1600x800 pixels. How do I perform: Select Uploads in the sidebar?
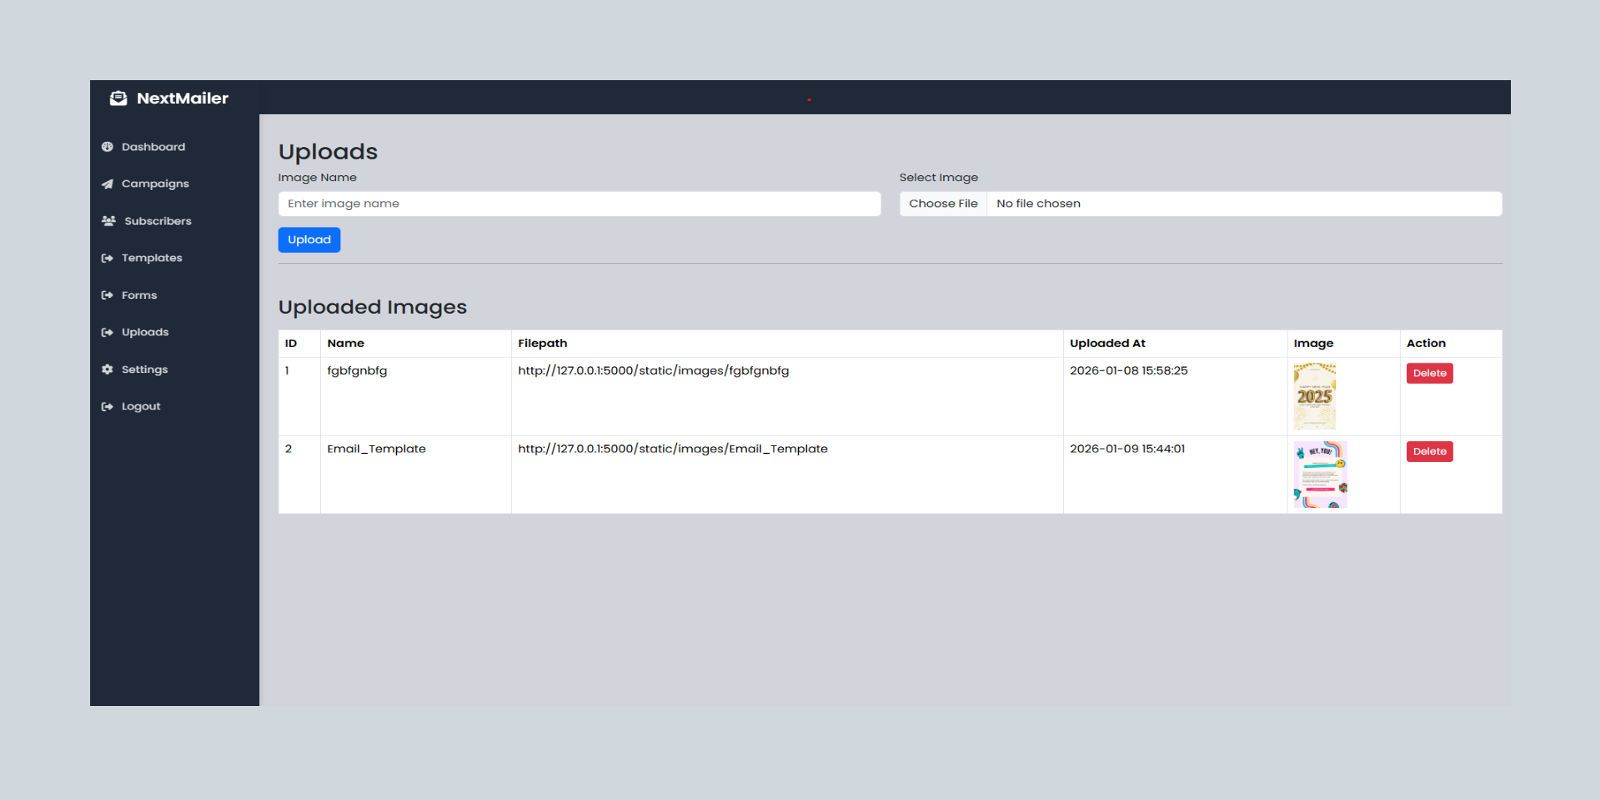click(145, 332)
